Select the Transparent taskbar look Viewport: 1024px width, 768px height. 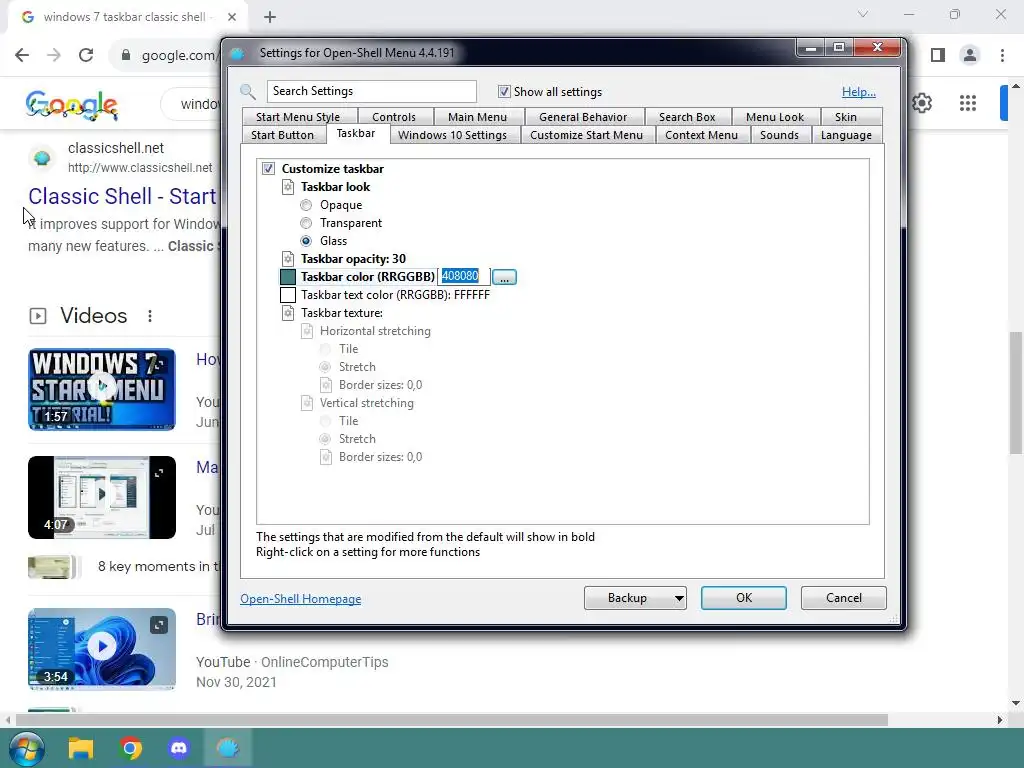tap(306, 223)
